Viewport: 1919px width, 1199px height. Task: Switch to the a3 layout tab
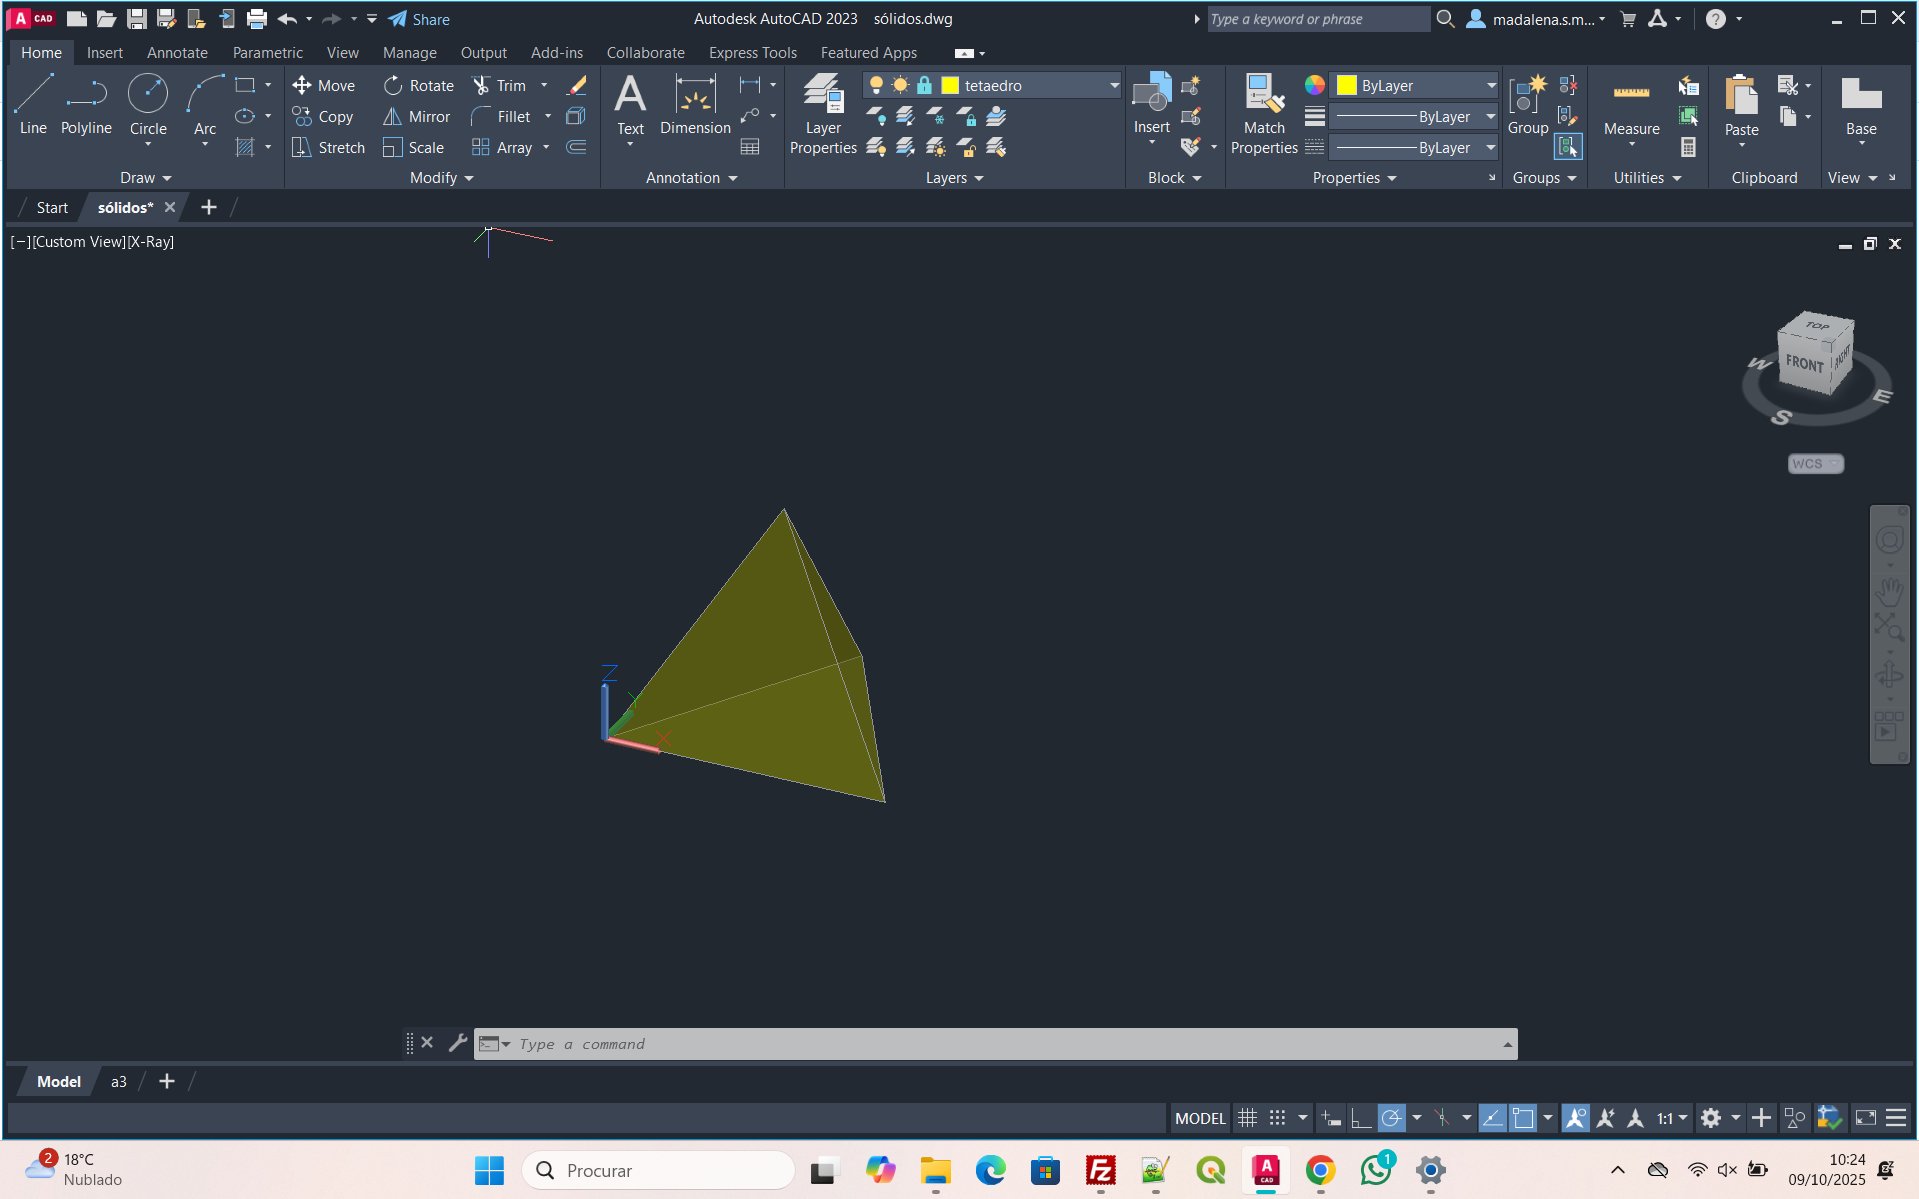[x=119, y=1082]
